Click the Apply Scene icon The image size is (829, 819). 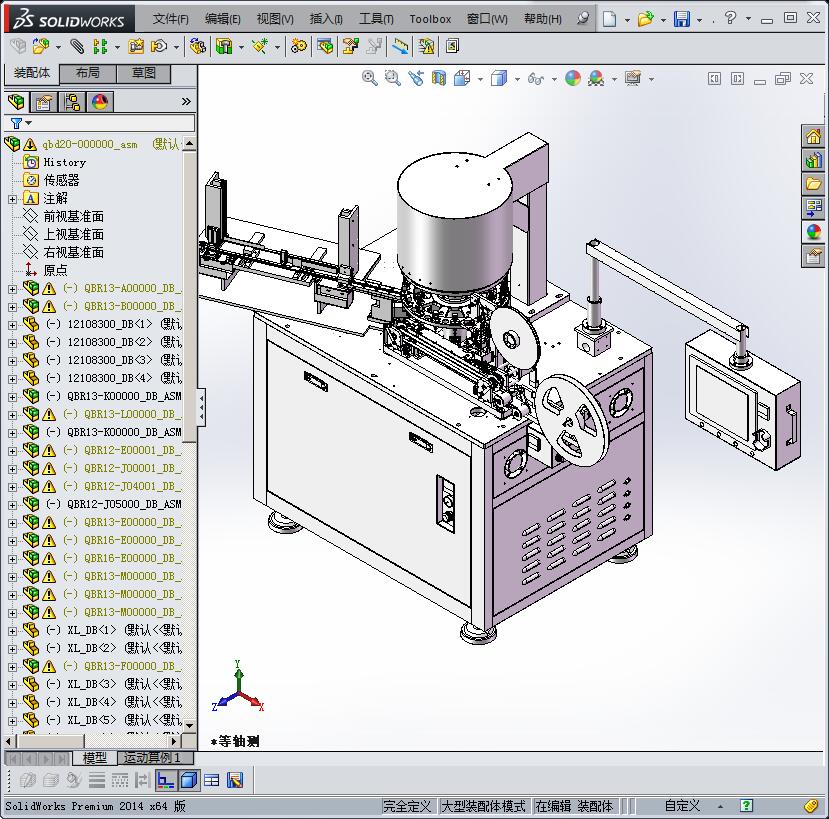596,79
